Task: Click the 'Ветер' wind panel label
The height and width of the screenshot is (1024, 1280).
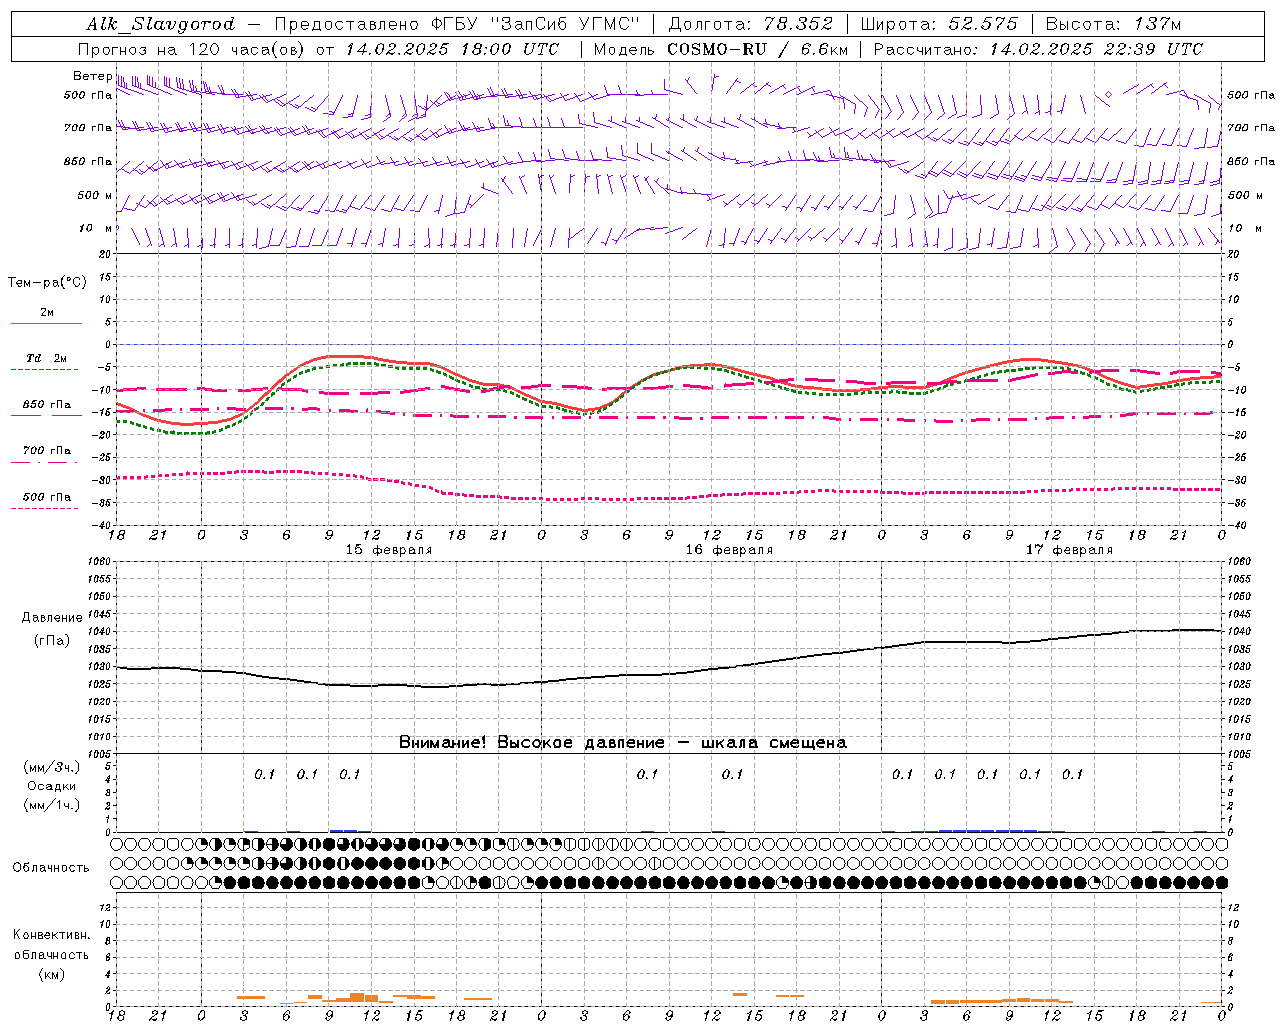Action: pos(93,76)
